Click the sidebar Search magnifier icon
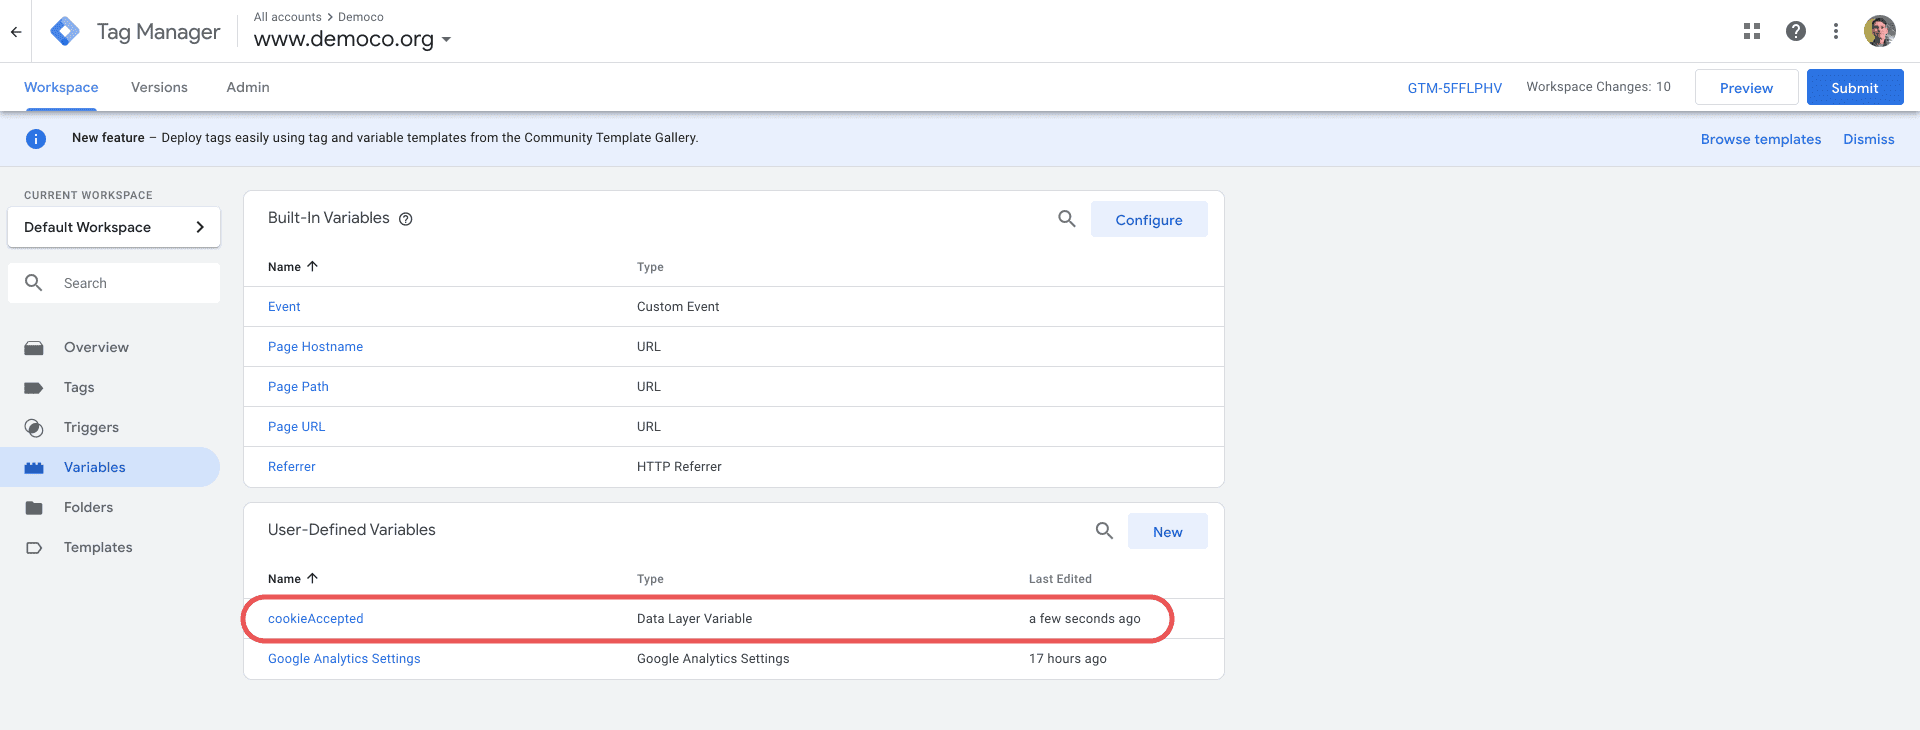The width and height of the screenshot is (1920, 730). pos(34,283)
